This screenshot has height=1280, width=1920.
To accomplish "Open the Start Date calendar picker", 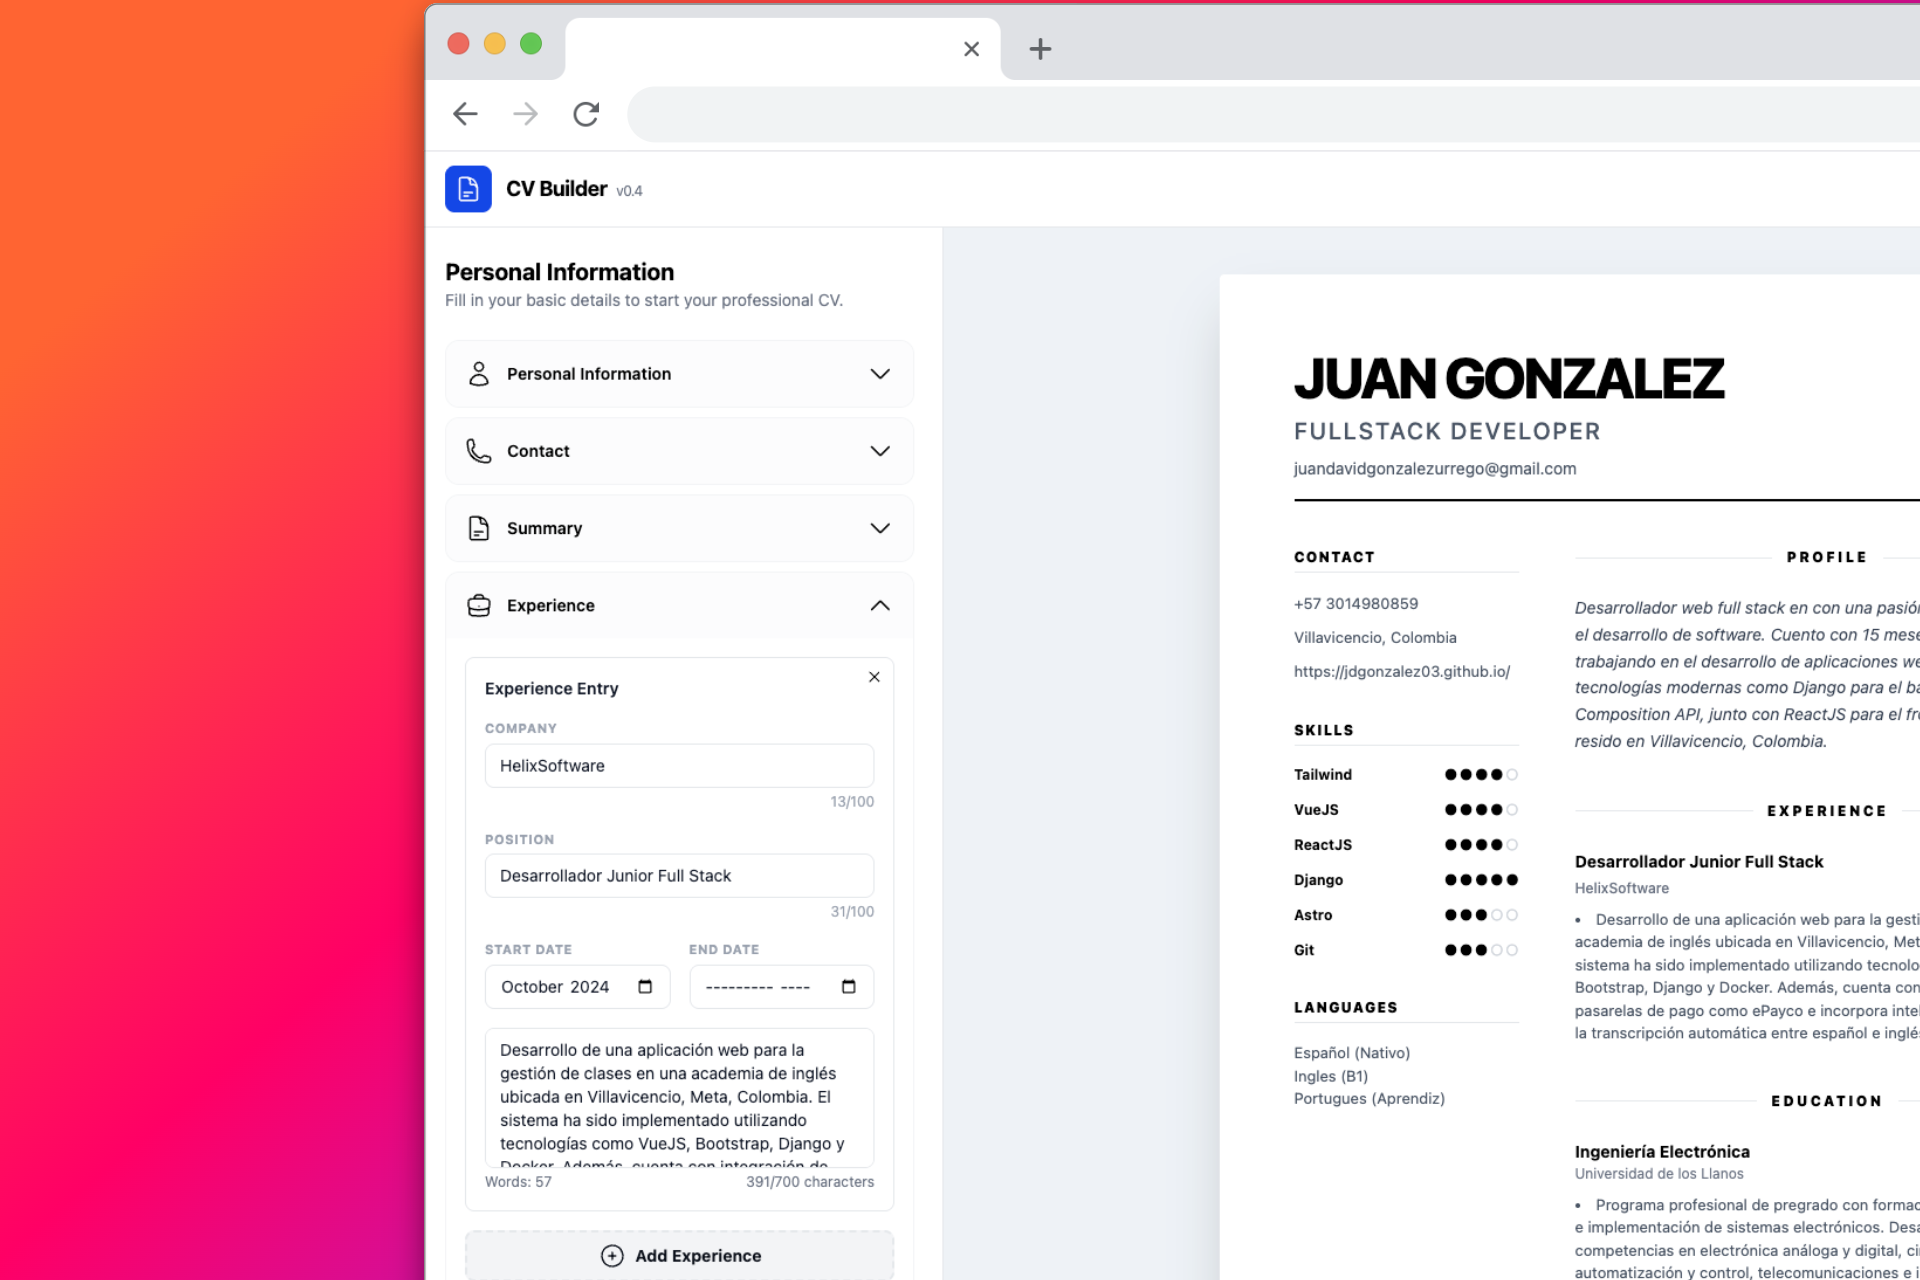I will coord(645,986).
